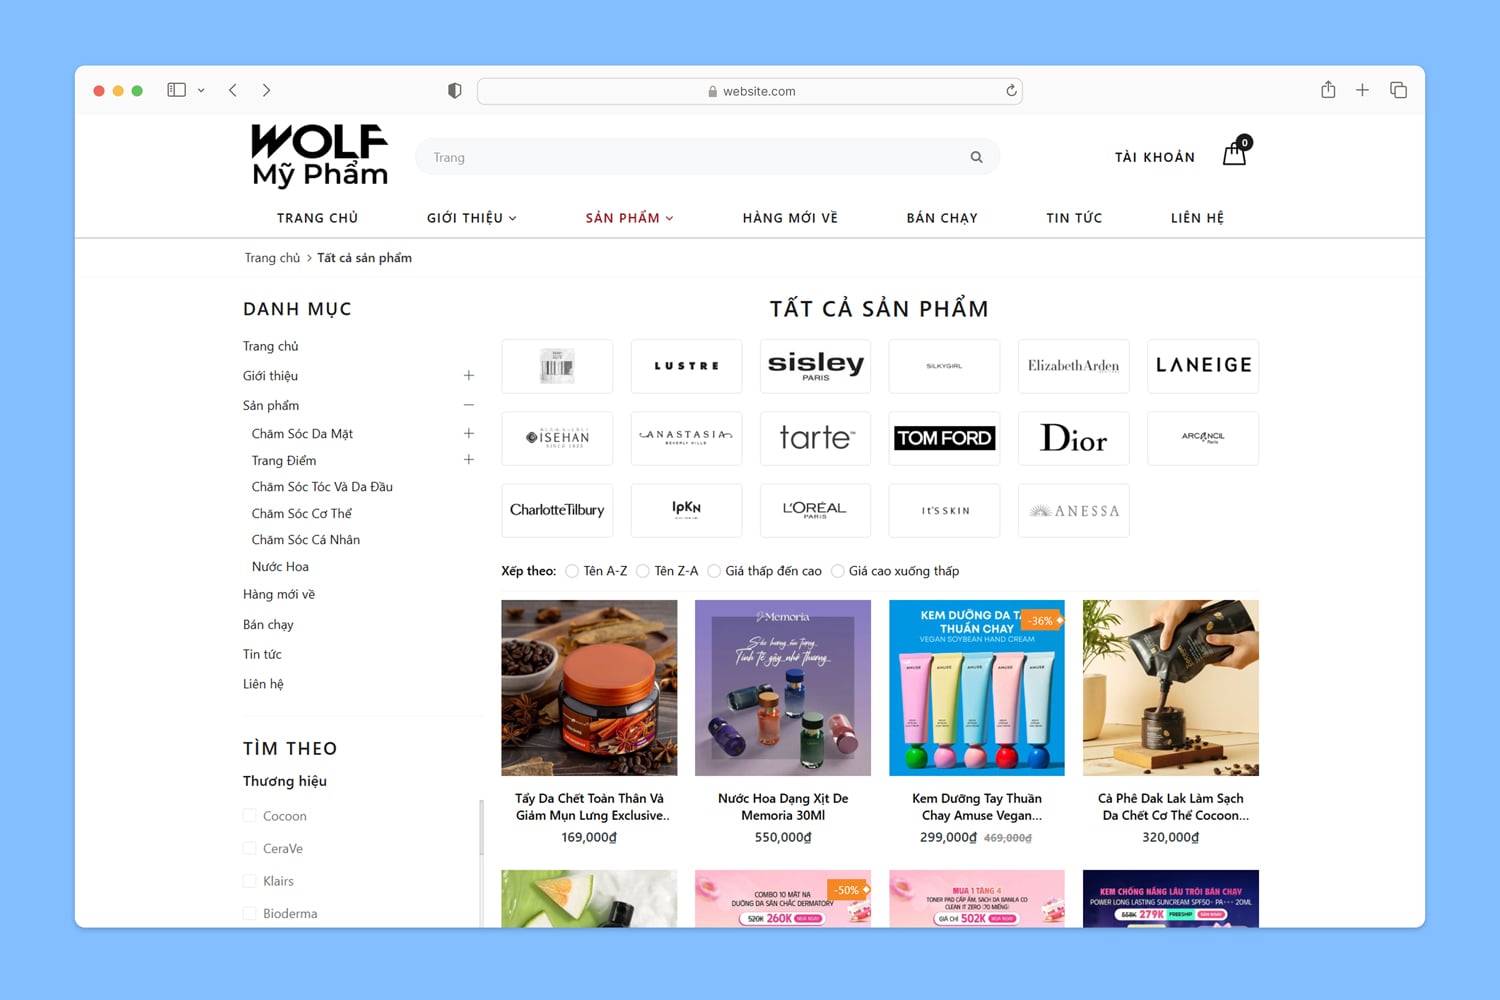This screenshot has height=1000, width=1500.
Task: Select the Tên A-Z sort option
Action: coord(572,571)
